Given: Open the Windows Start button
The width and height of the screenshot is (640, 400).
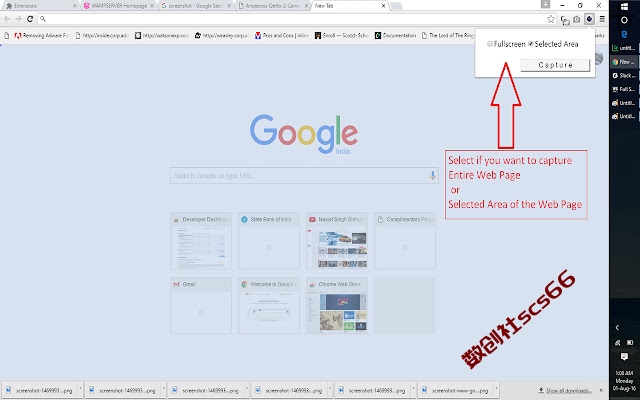Looking at the screenshot, I should click(624, 7).
